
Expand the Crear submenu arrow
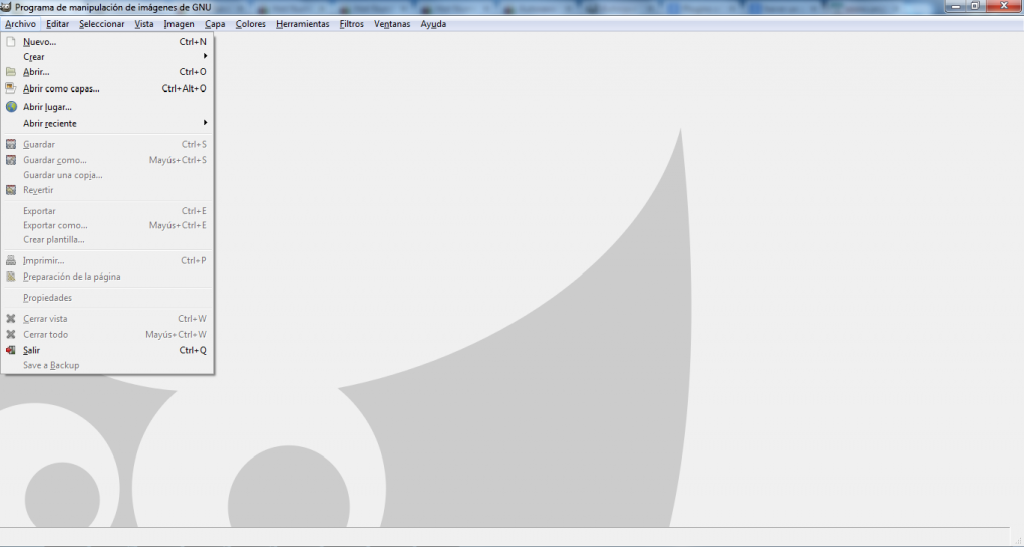pos(205,56)
